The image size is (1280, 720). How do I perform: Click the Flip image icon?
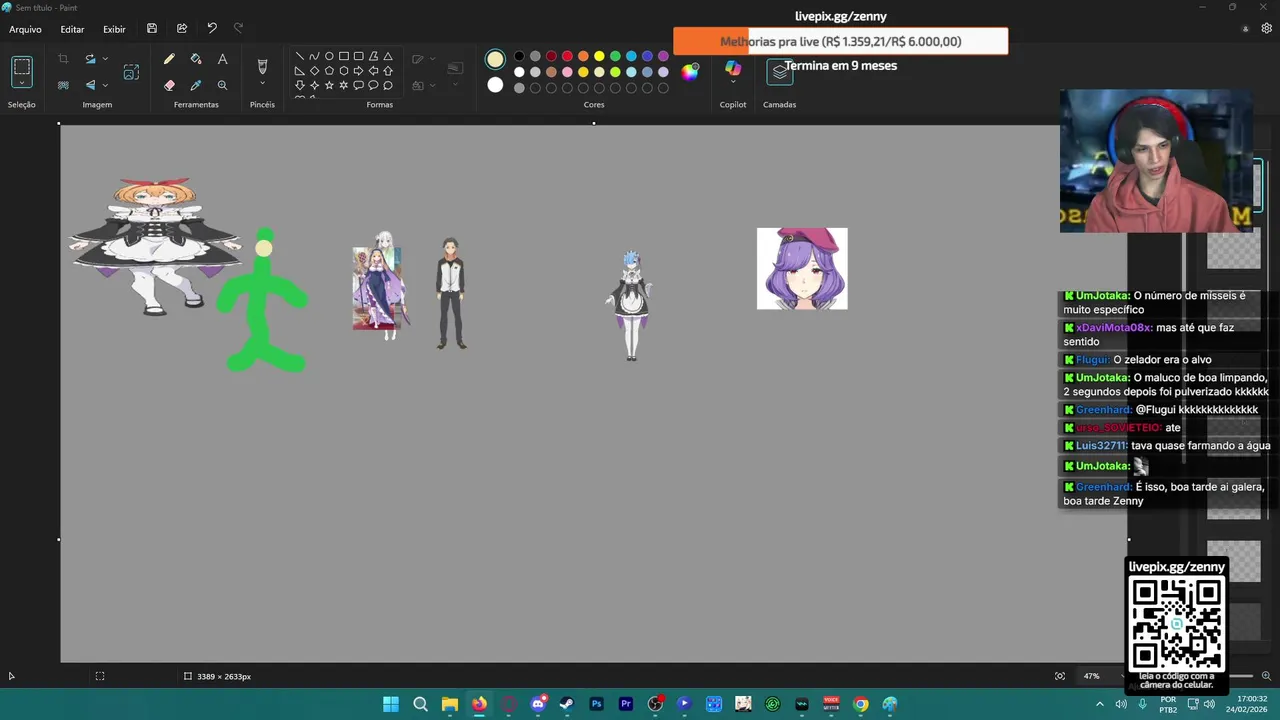(90, 85)
